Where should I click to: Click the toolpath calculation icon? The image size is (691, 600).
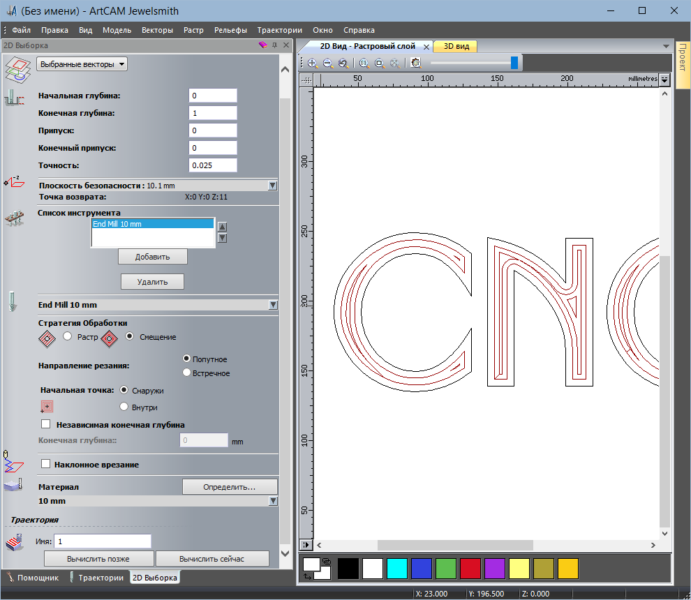pos(15,541)
